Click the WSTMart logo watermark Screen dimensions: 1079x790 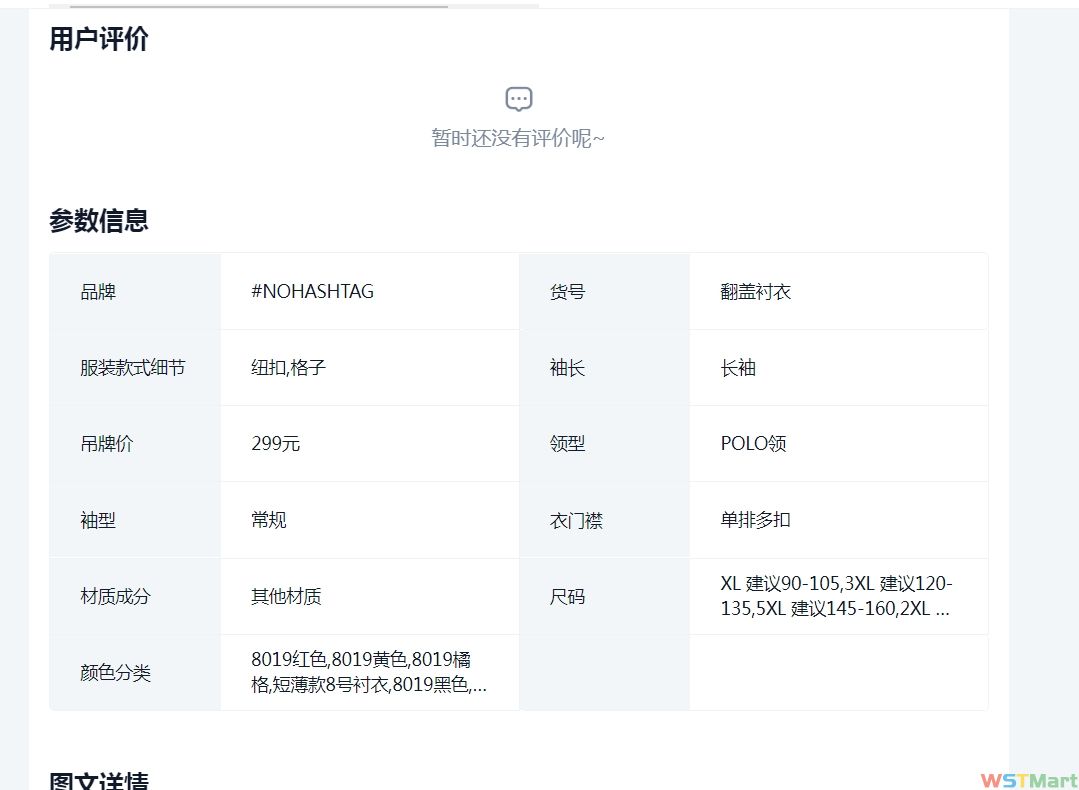click(x=1027, y=780)
